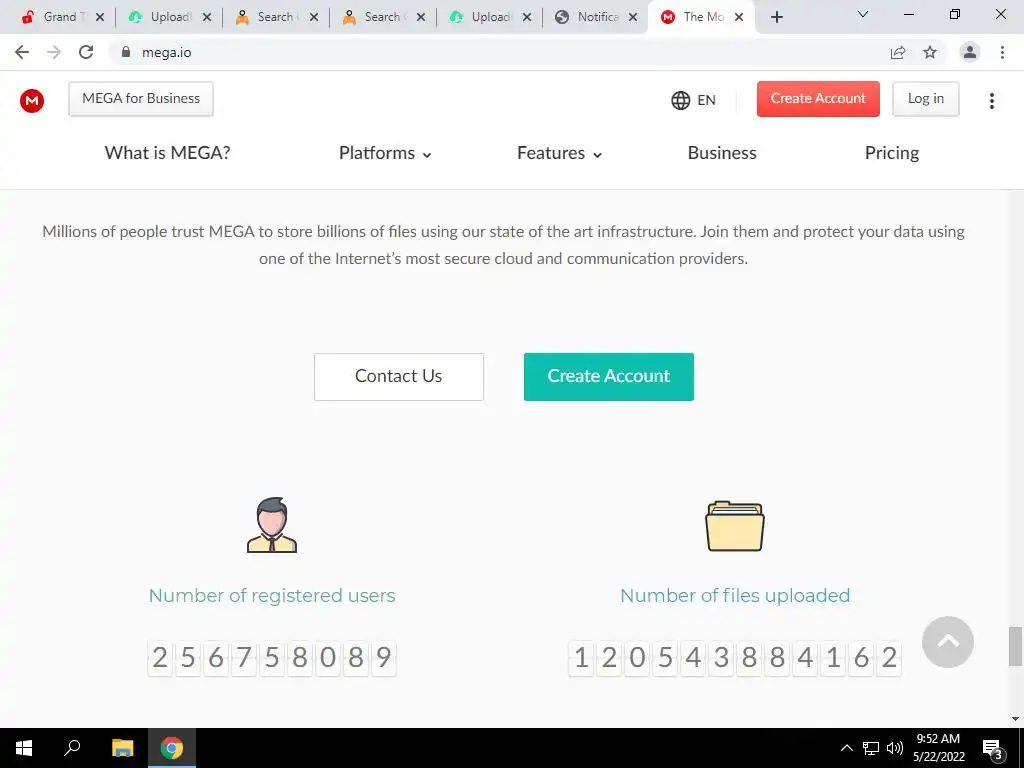Open the notification center icon

point(993,750)
